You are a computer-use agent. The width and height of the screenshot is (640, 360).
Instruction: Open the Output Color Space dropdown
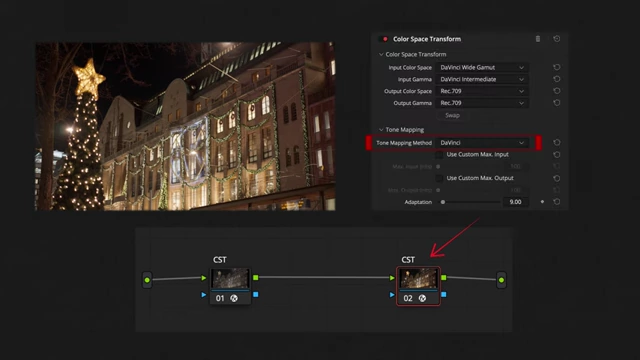pyautogui.click(x=482, y=91)
